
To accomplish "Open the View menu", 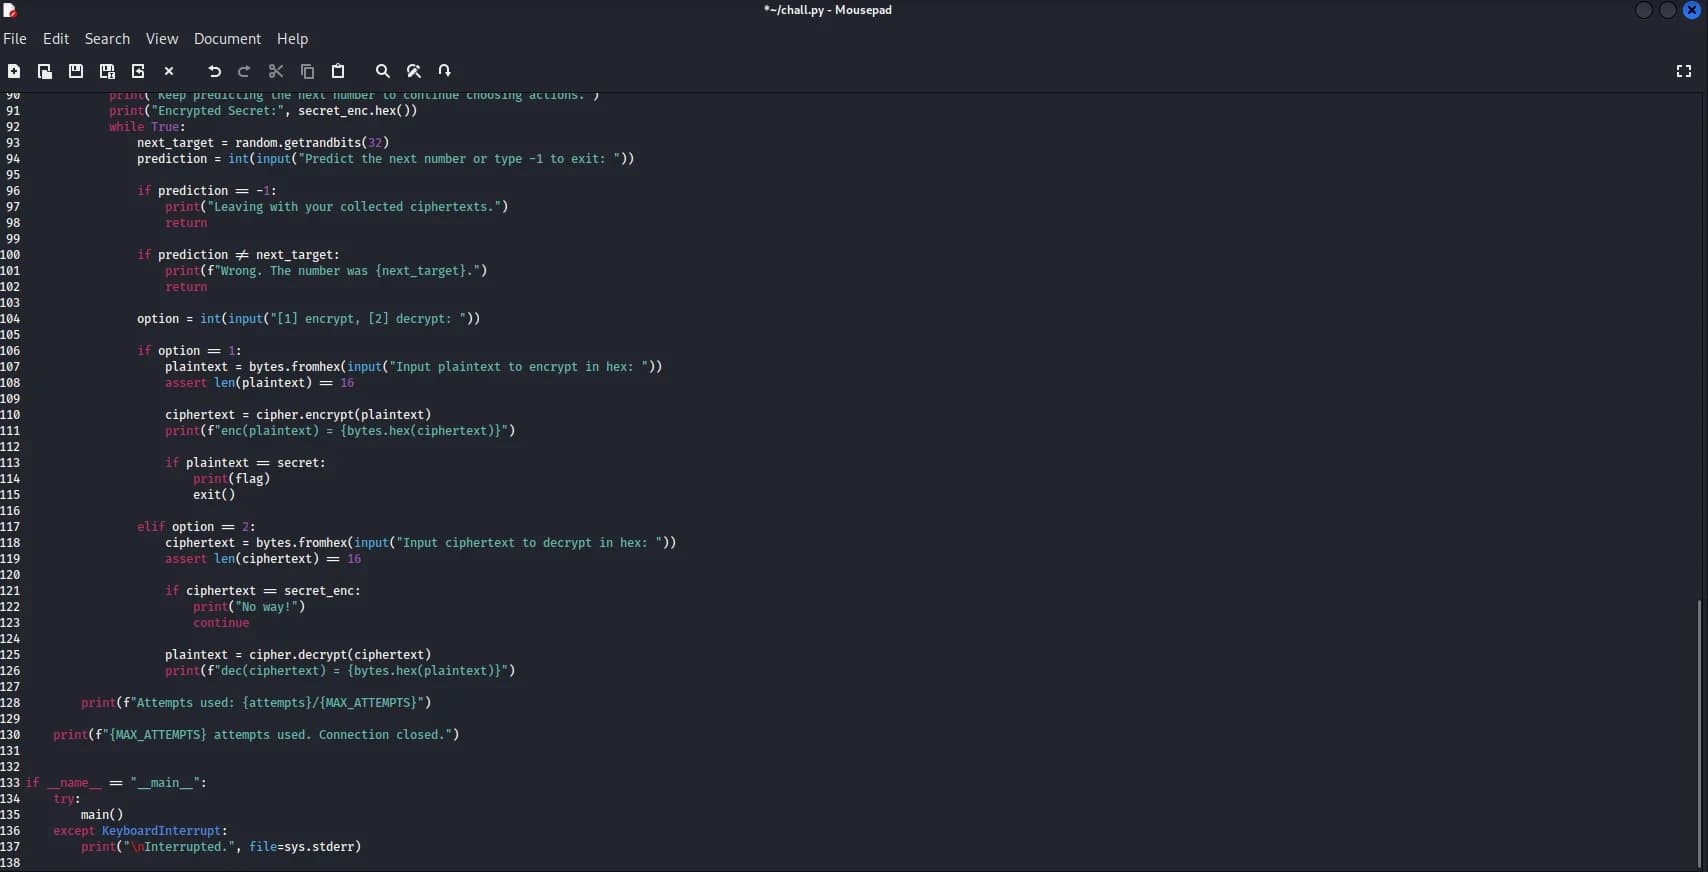I will coord(162,39).
